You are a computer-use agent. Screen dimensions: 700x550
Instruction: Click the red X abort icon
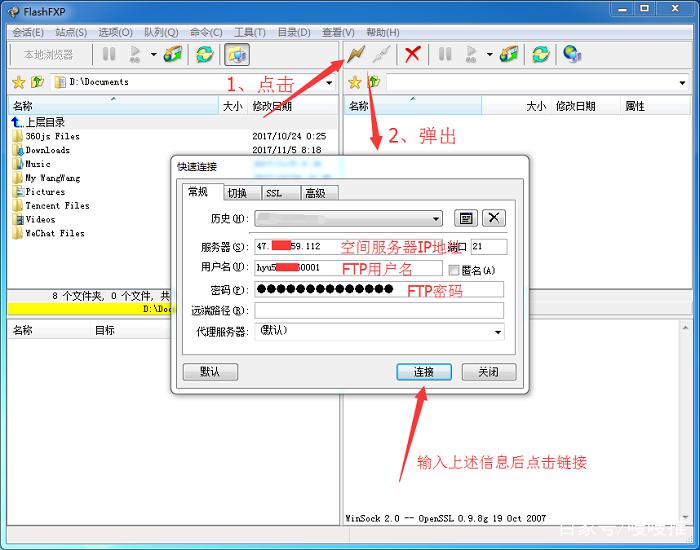(412, 54)
